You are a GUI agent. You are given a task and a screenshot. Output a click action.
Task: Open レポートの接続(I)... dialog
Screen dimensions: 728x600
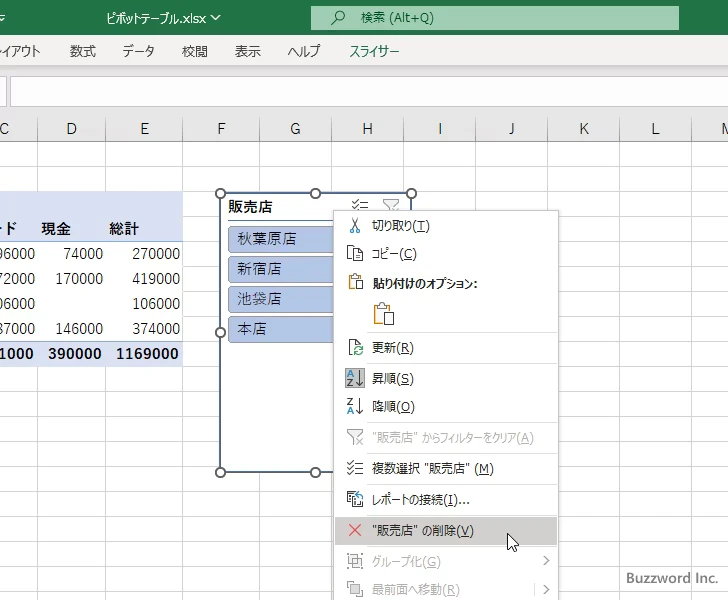coord(446,499)
